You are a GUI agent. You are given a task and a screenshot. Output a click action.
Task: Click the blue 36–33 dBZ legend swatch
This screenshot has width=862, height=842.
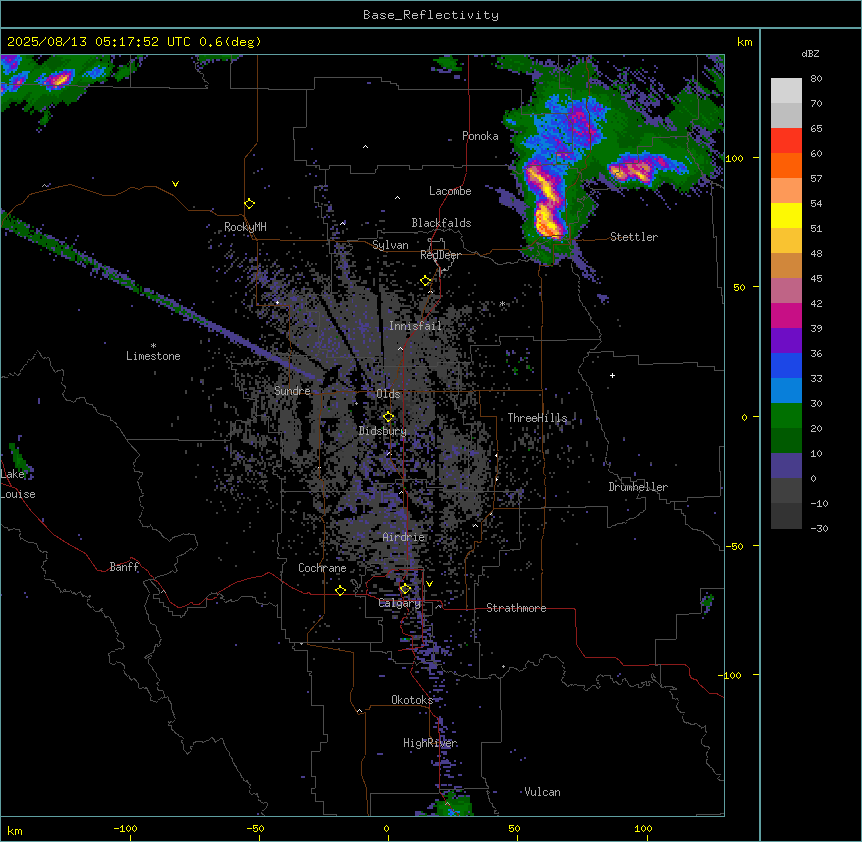pos(786,365)
